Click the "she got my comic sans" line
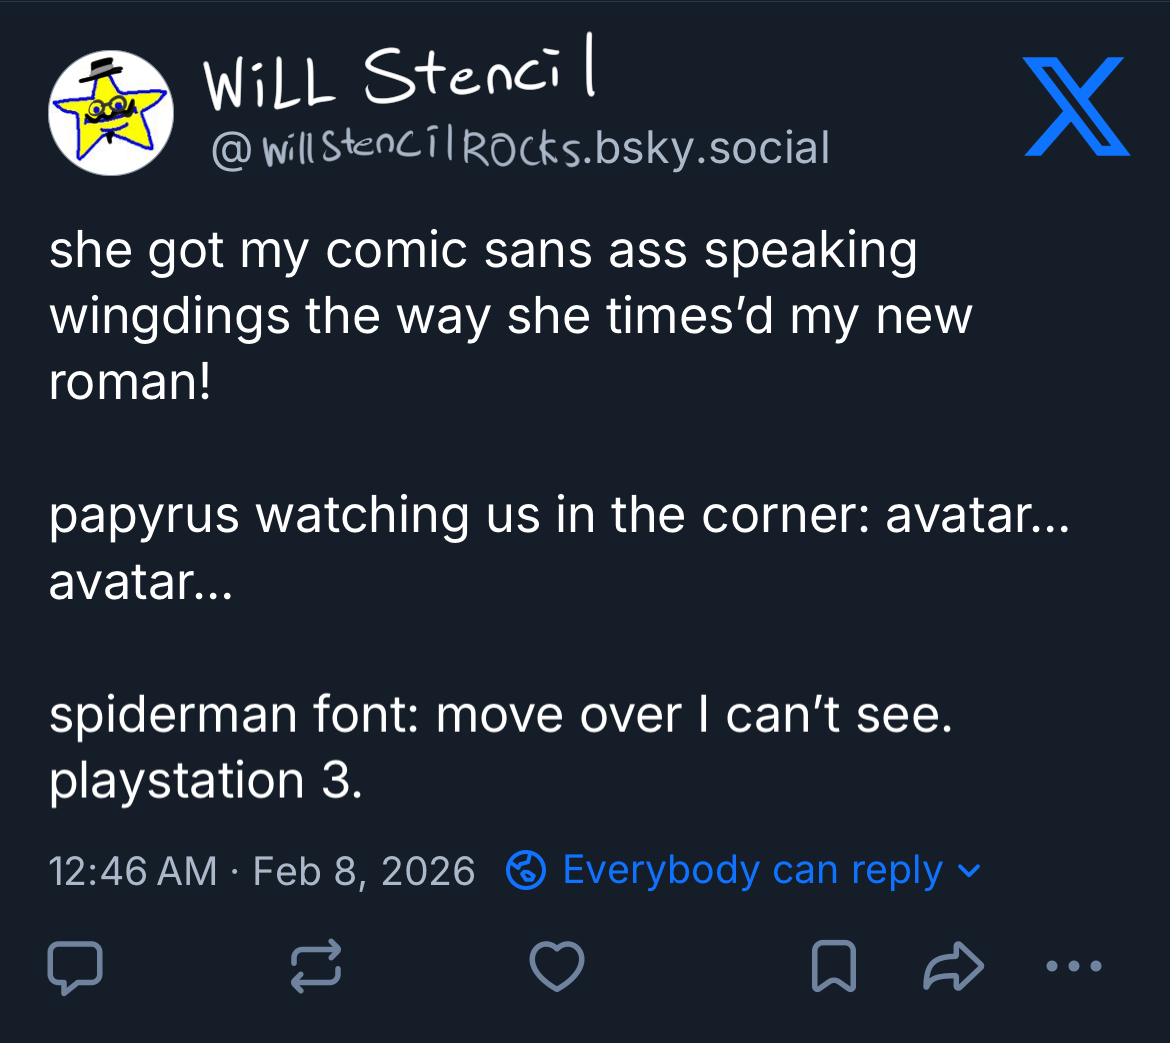Image resolution: width=1170 pixels, height=1043 pixels. pyautogui.click(x=482, y=251)
